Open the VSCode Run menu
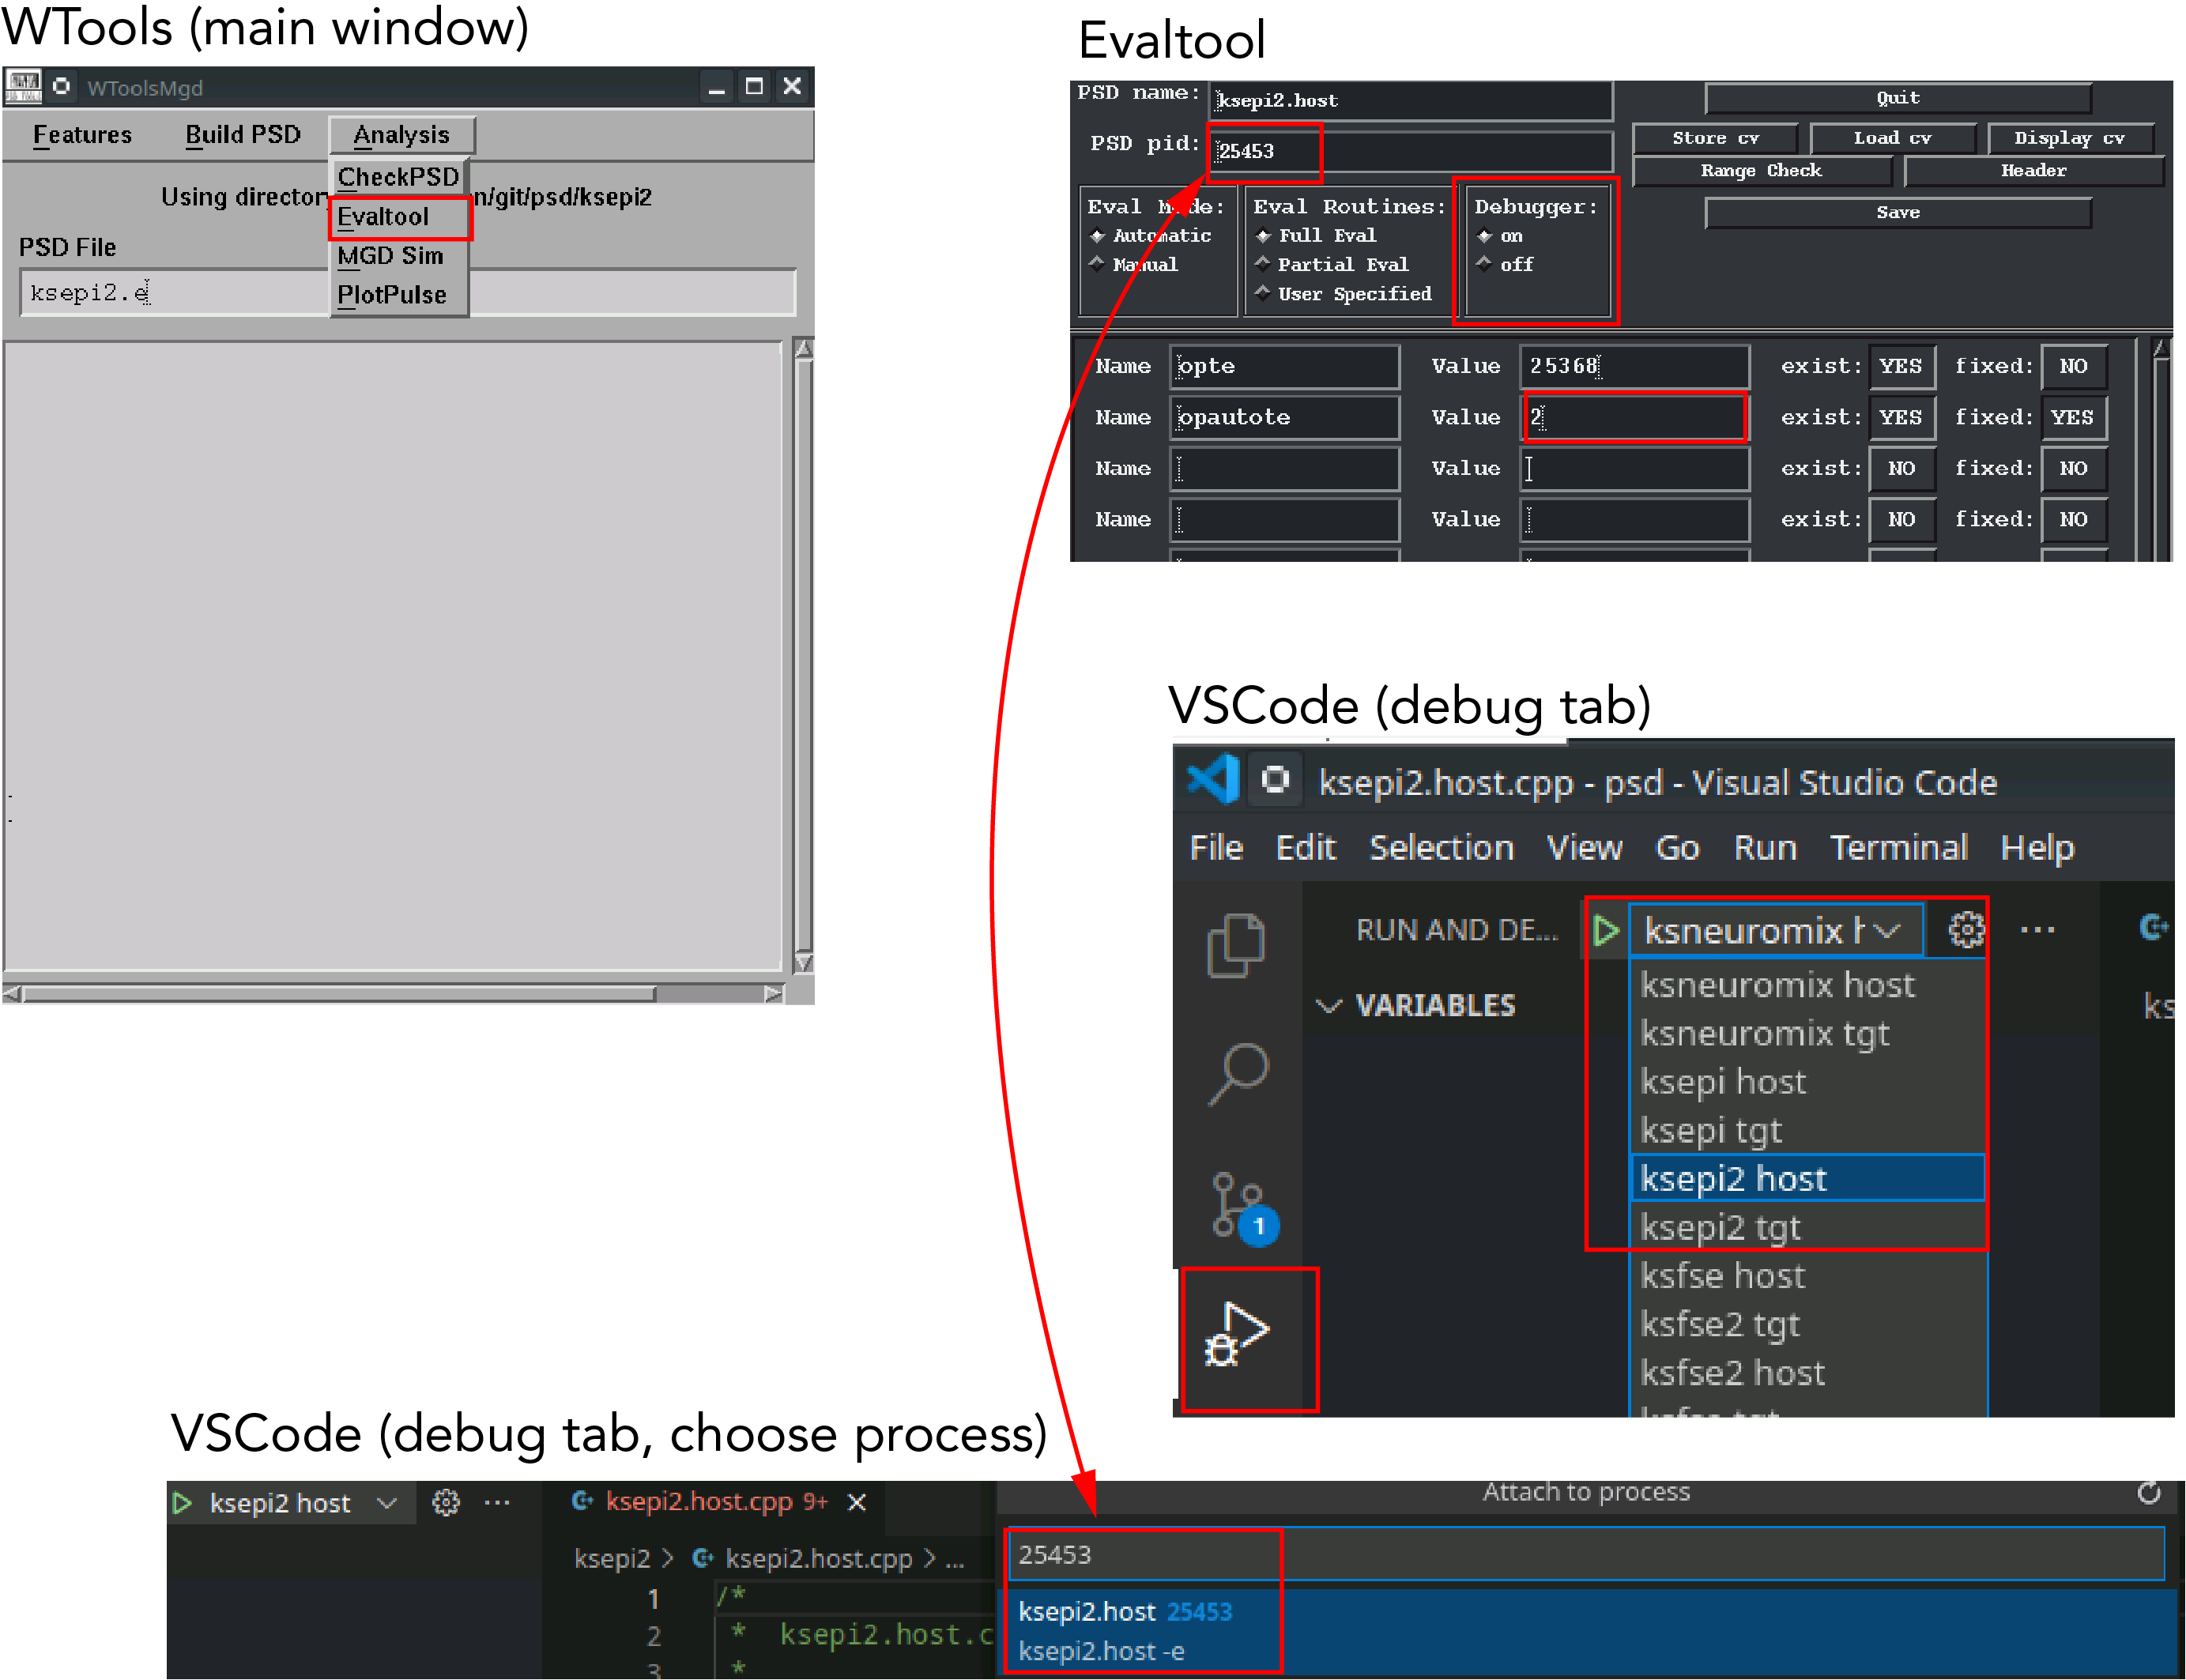Image resolution: width=2186 pixels, height=1680 pixels. coord(1765,847)
